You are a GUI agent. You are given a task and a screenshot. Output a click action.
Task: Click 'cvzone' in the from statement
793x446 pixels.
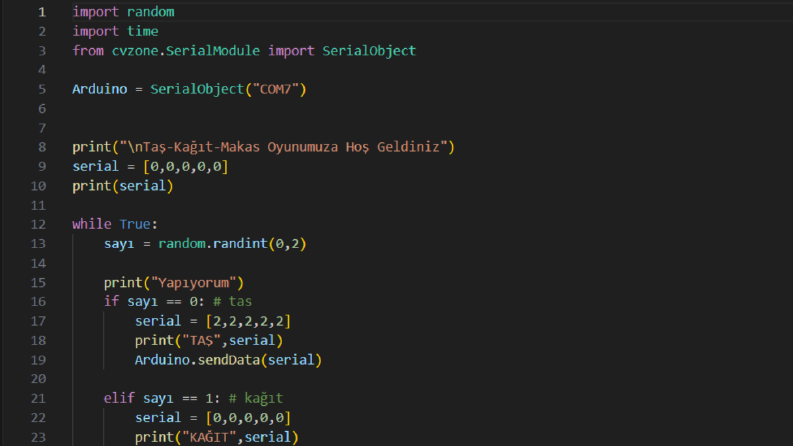tap(135, 51)
